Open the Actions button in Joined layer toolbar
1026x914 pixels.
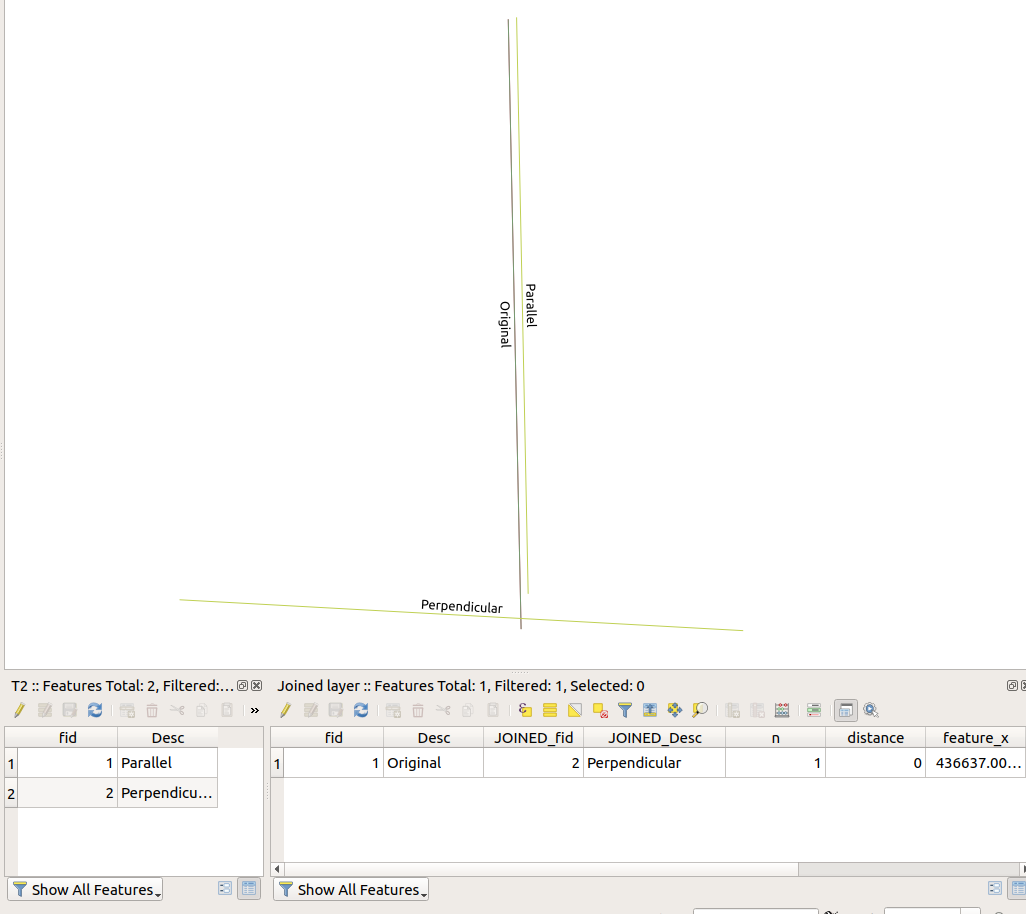coord(871,710)
